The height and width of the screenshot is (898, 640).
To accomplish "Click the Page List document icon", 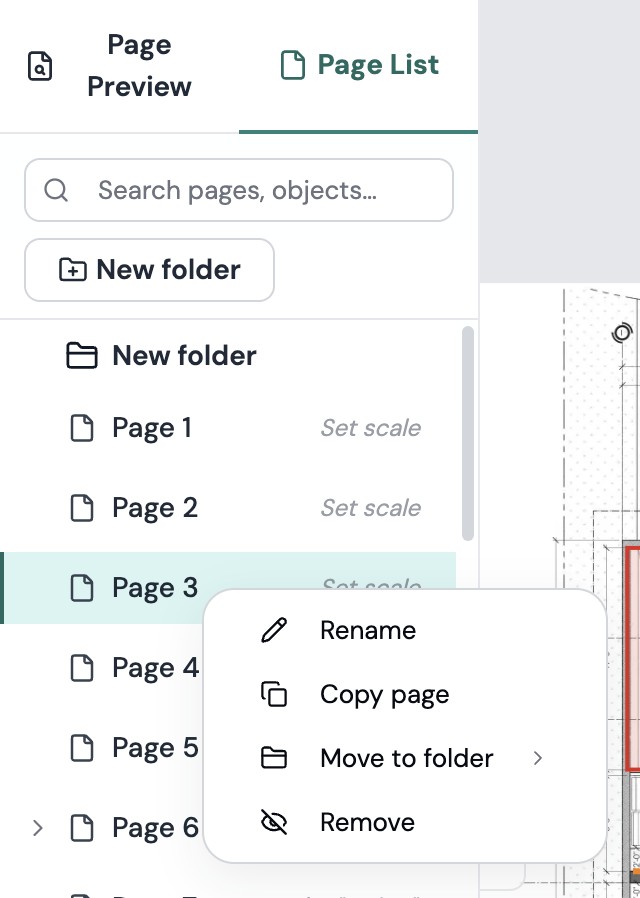I will pyautogui.click(x=293, y=65).
